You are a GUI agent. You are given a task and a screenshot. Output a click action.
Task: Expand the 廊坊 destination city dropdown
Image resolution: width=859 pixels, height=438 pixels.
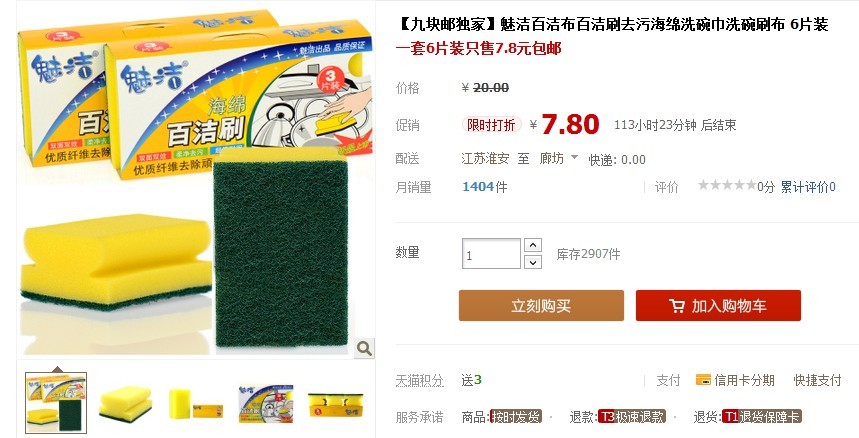coord(574,157)
